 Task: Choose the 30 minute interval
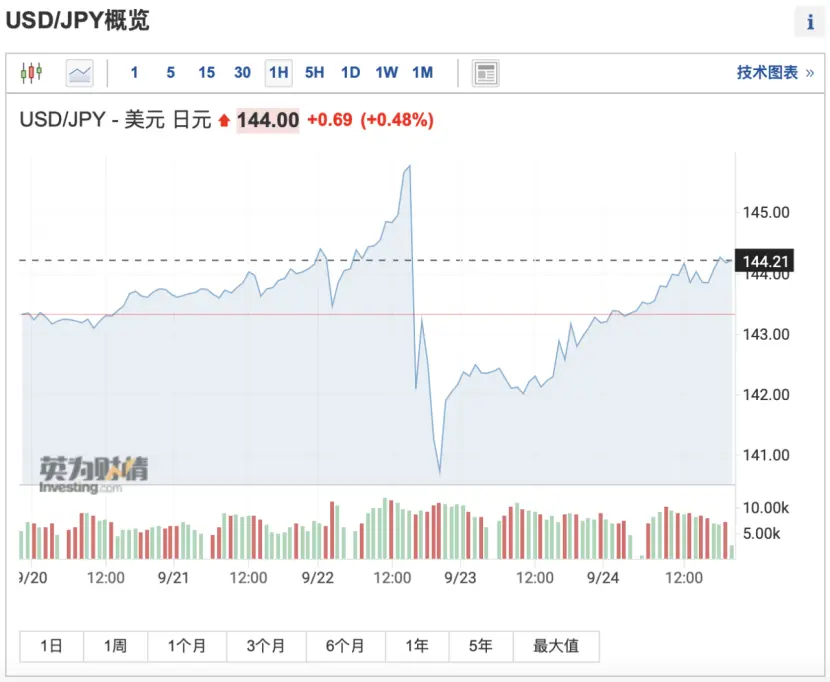tap(242, 73)
